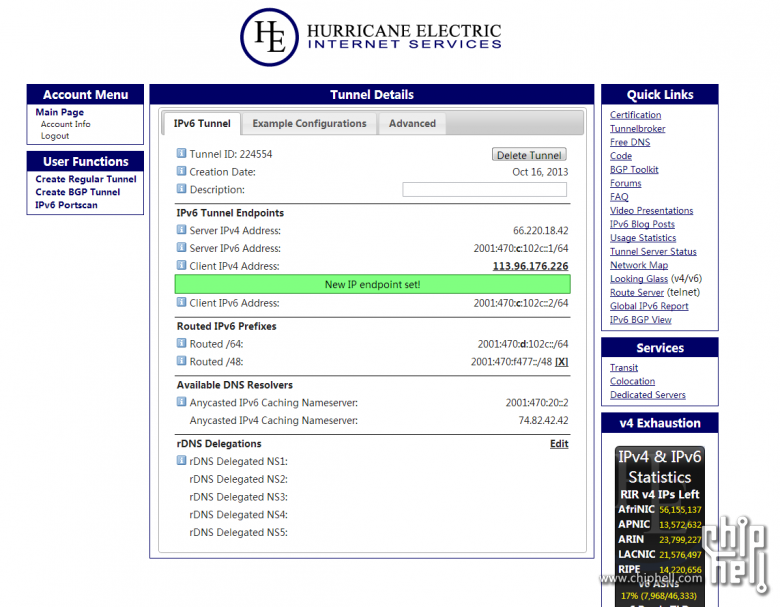Click info icon beside Client IPv4 Address
Screen dimensions: 780x607
182,265
